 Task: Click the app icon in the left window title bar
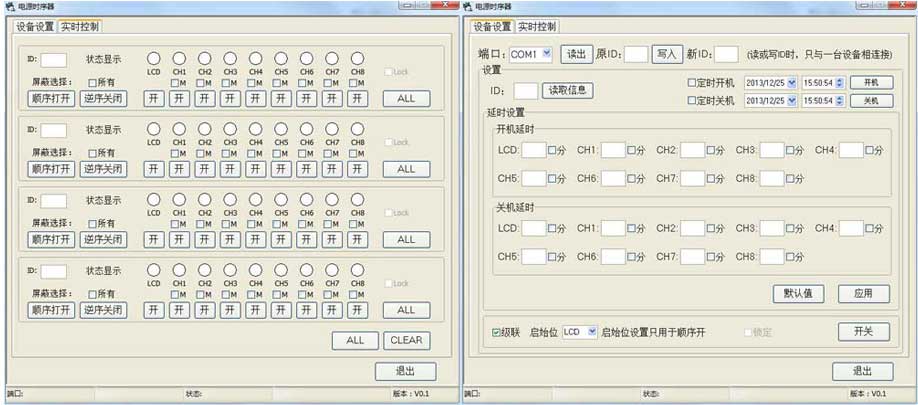[8, 6]
